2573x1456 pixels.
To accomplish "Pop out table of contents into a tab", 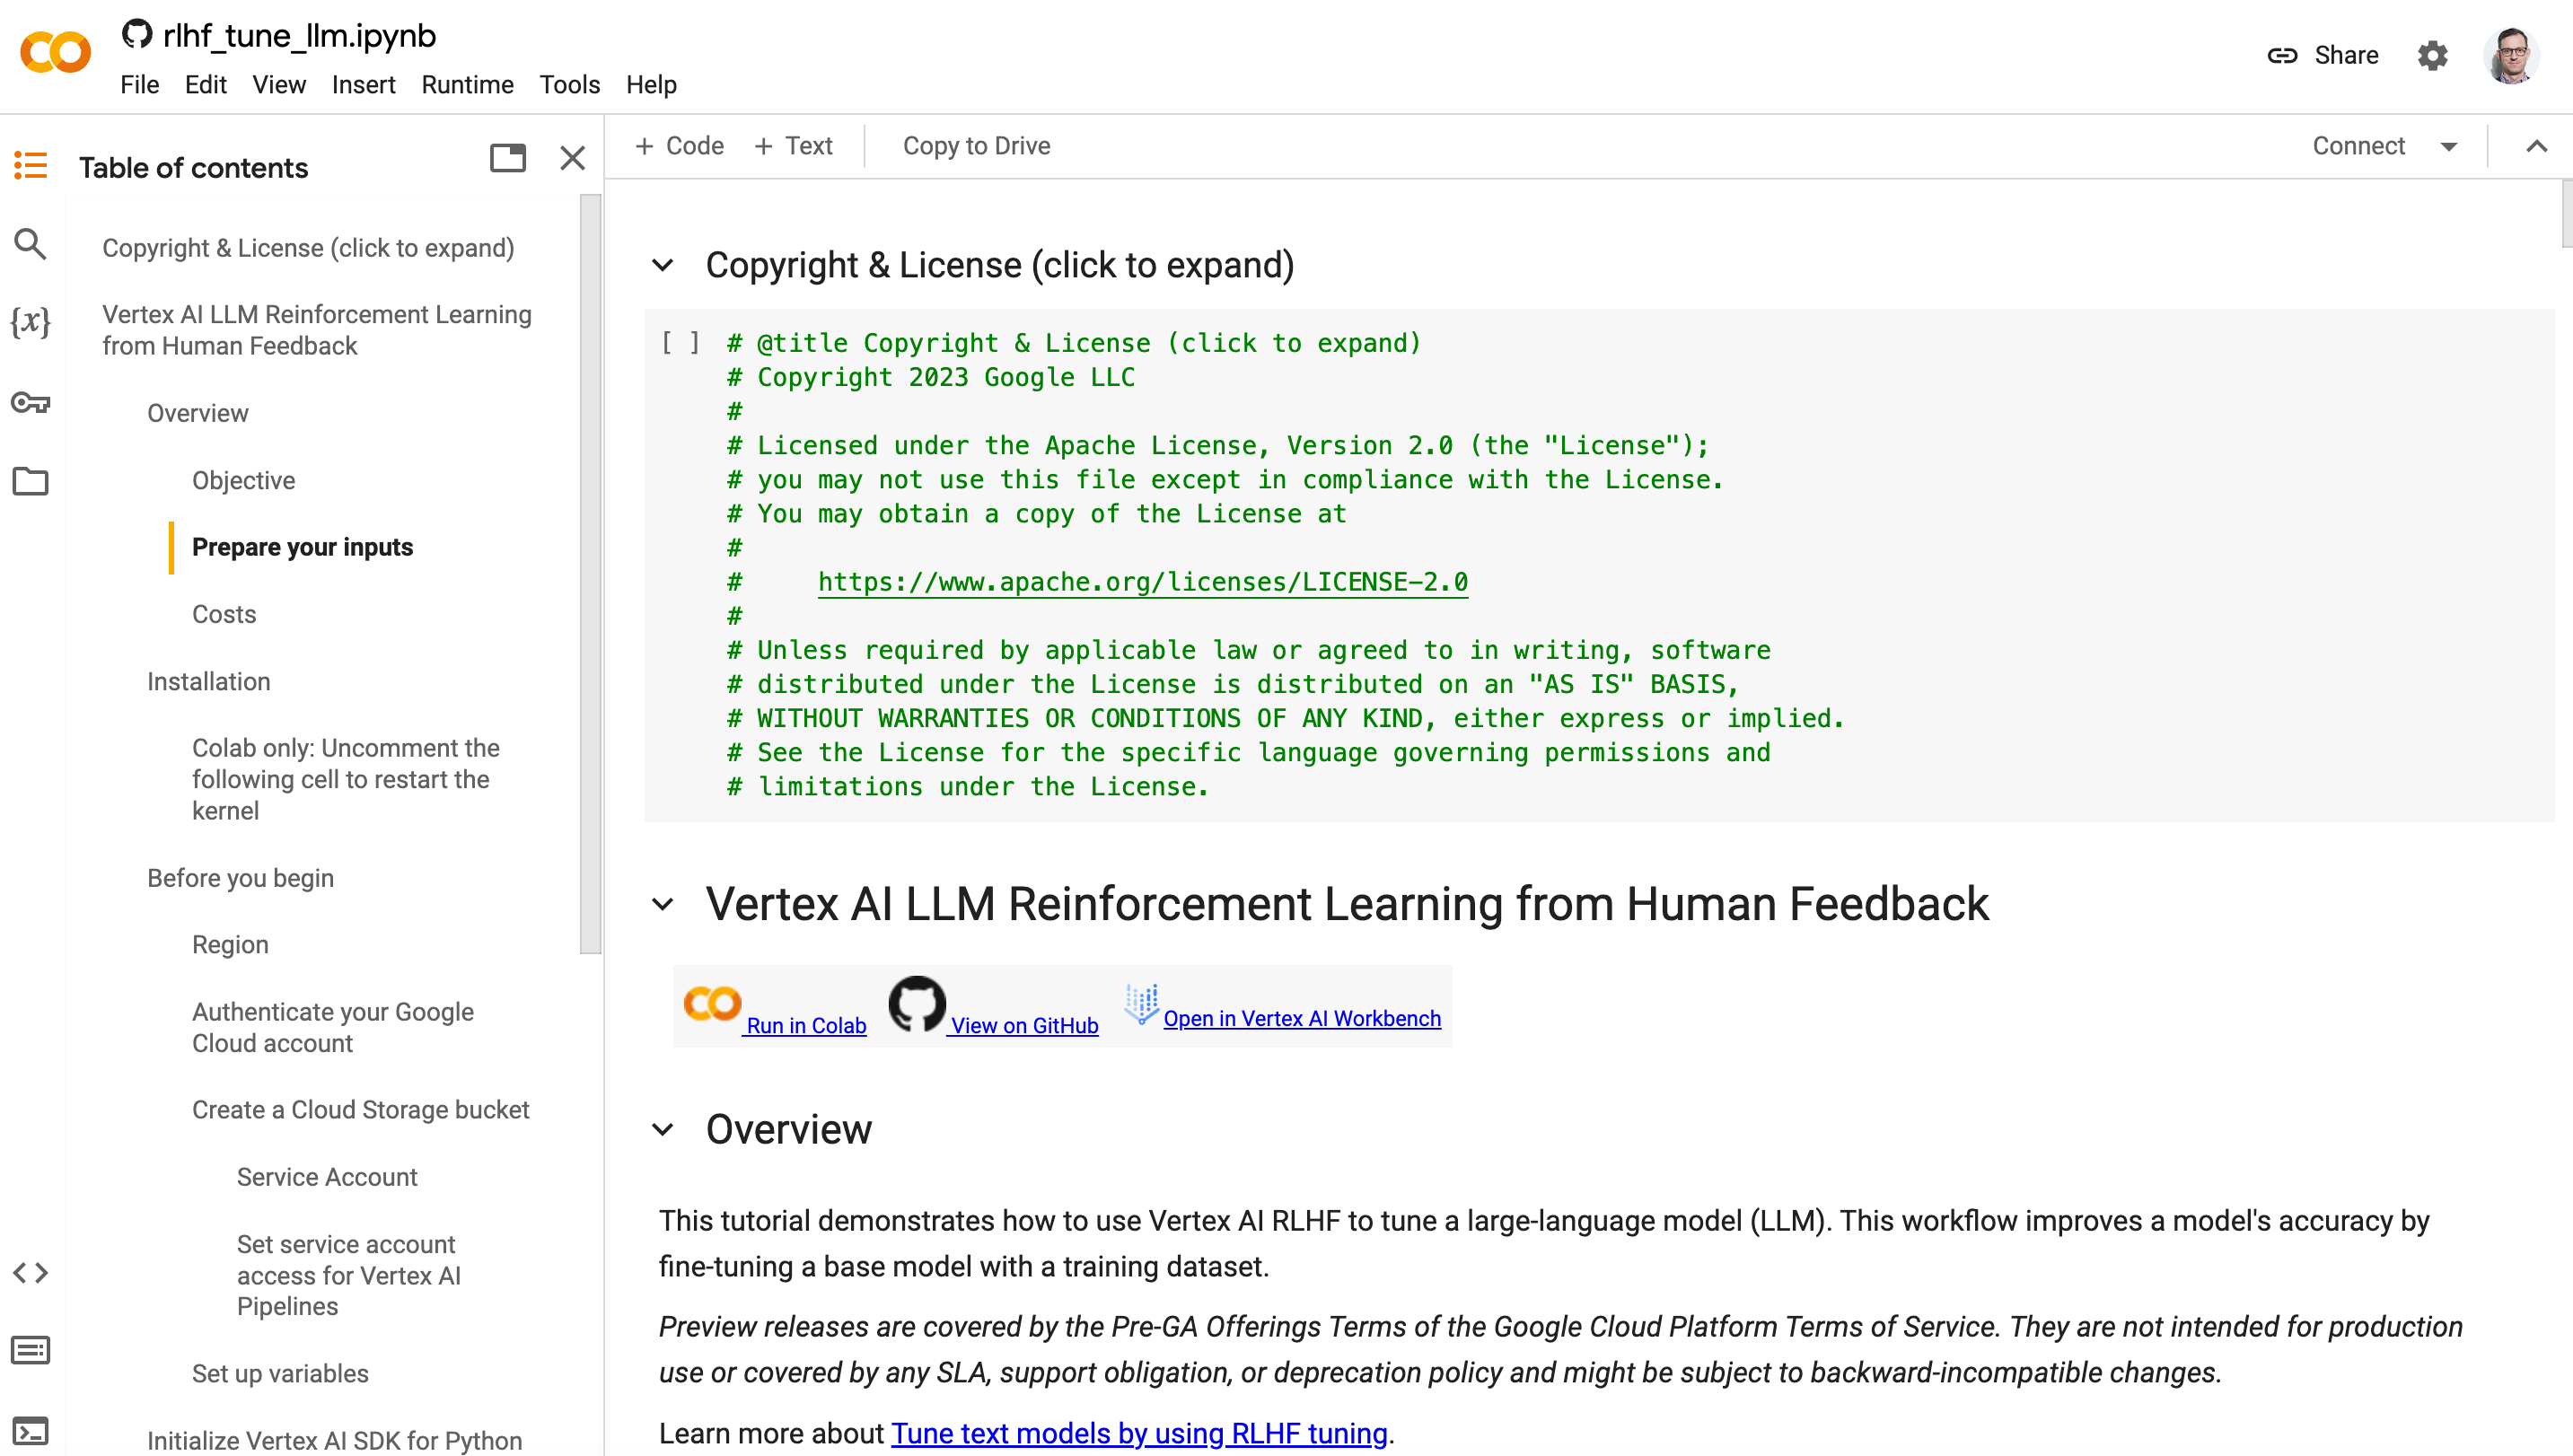I will click(x=508, y=158).
